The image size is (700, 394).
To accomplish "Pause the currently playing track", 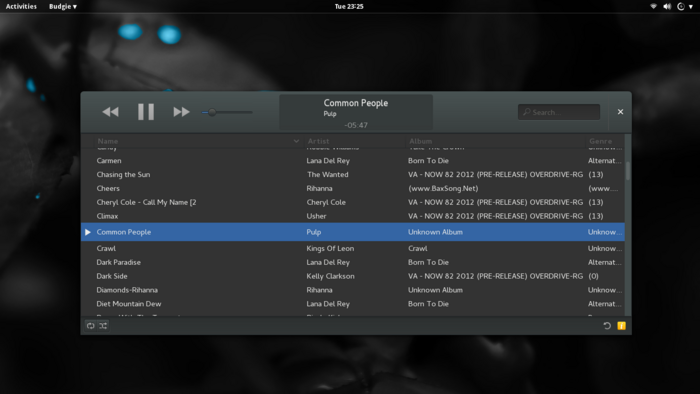I will pos(146,112).
